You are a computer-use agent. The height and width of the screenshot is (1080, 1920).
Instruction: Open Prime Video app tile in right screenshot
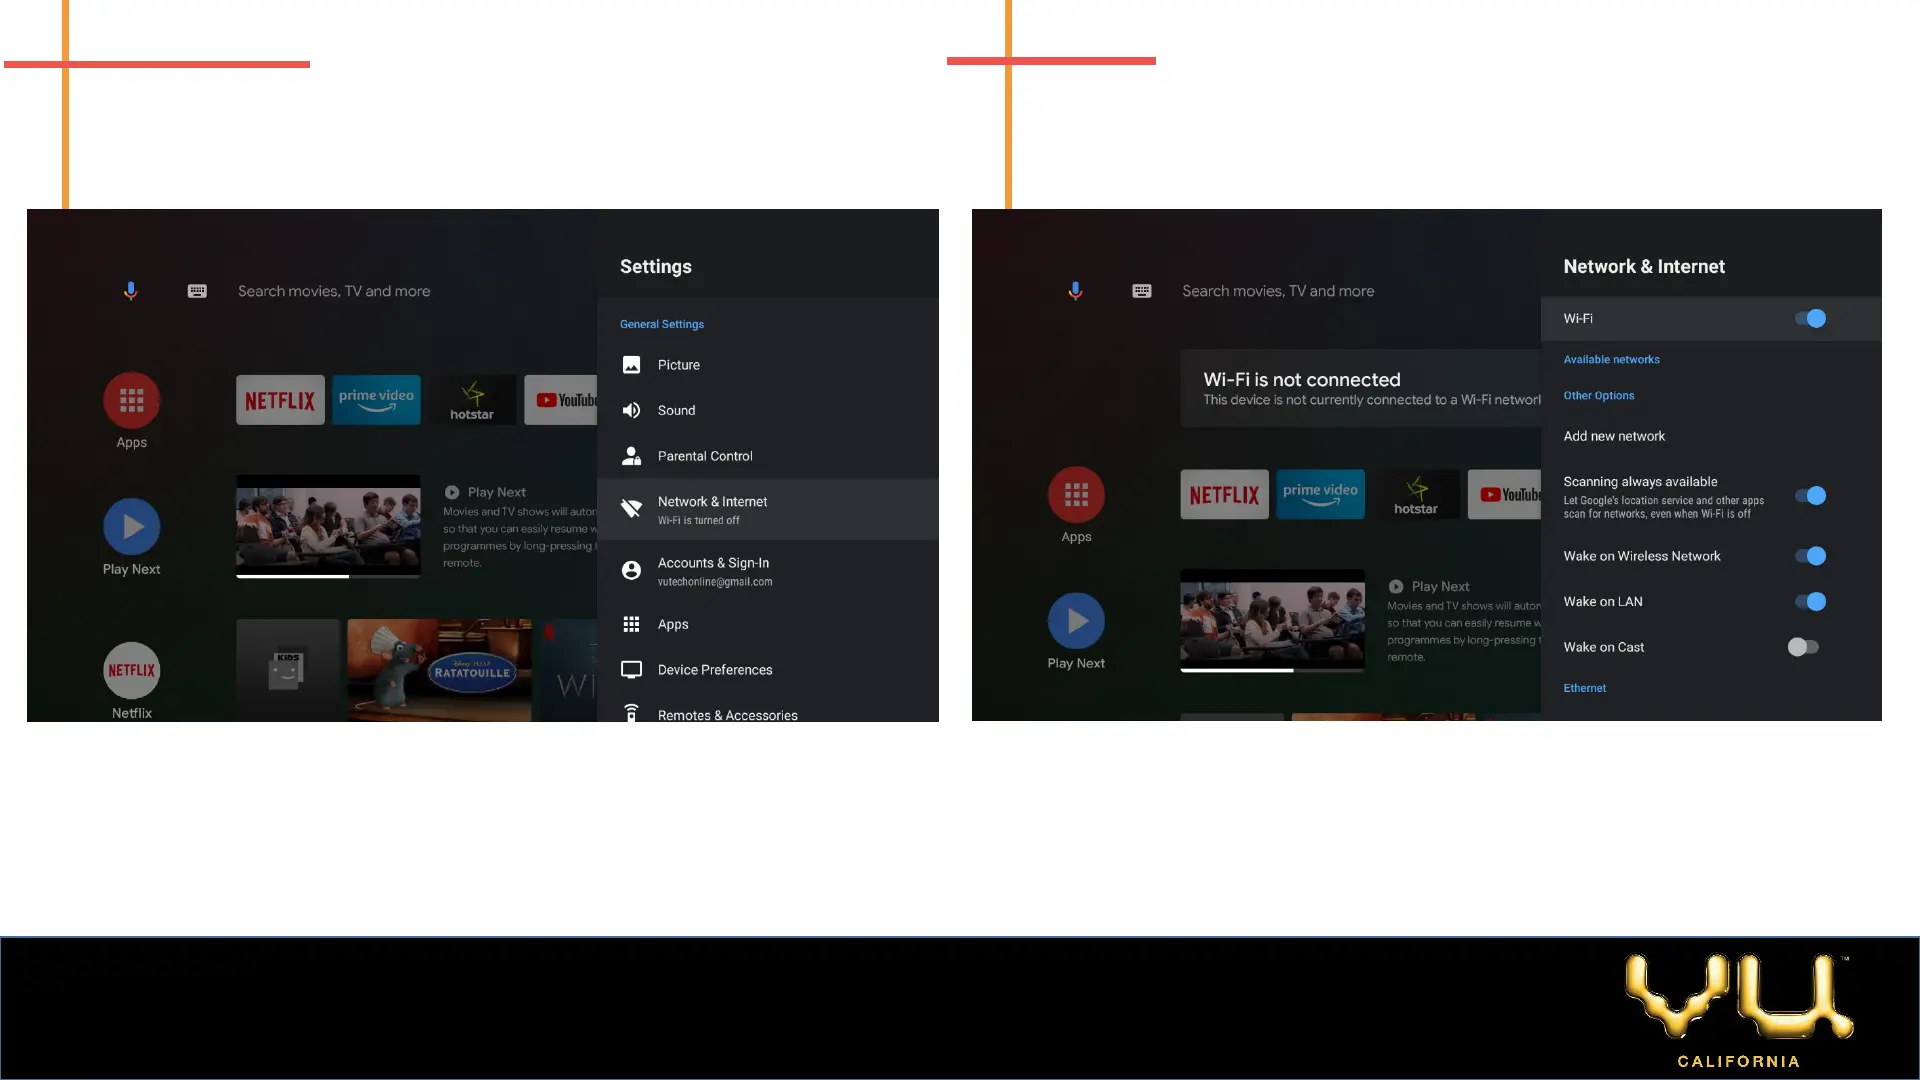click(x=1320, y=494)
